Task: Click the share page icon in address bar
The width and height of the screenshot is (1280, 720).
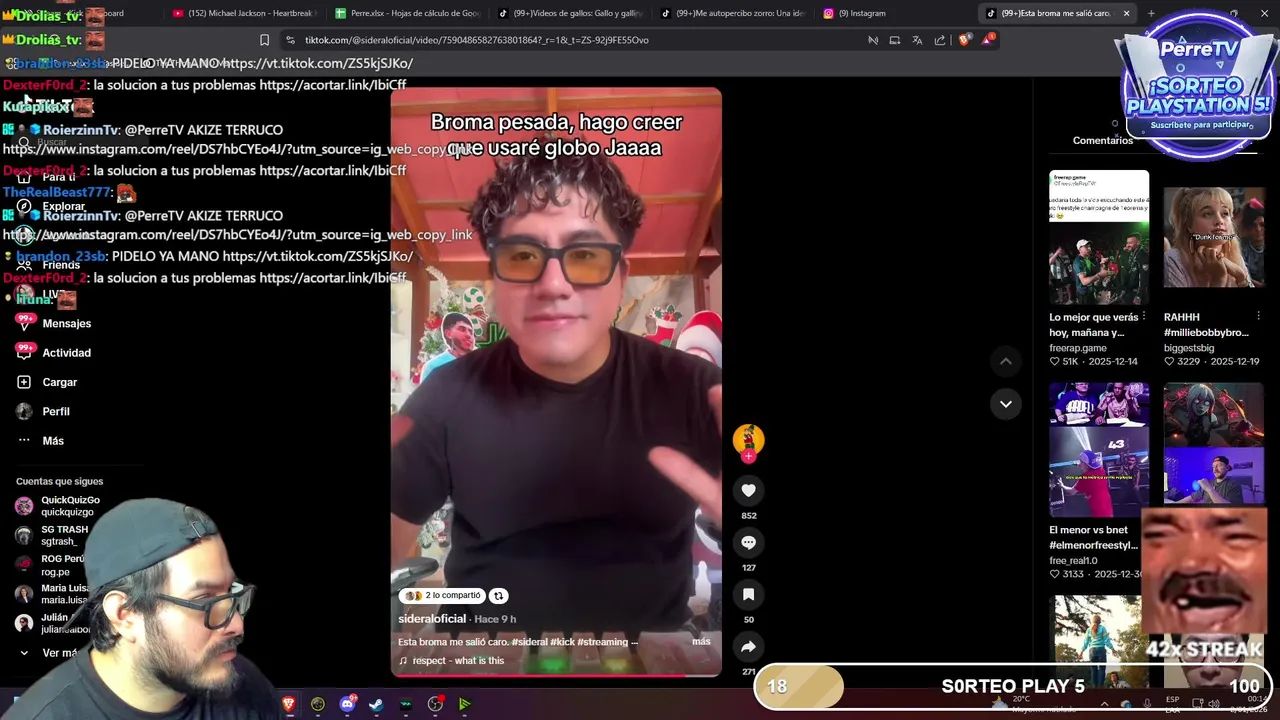Action: 940,40
